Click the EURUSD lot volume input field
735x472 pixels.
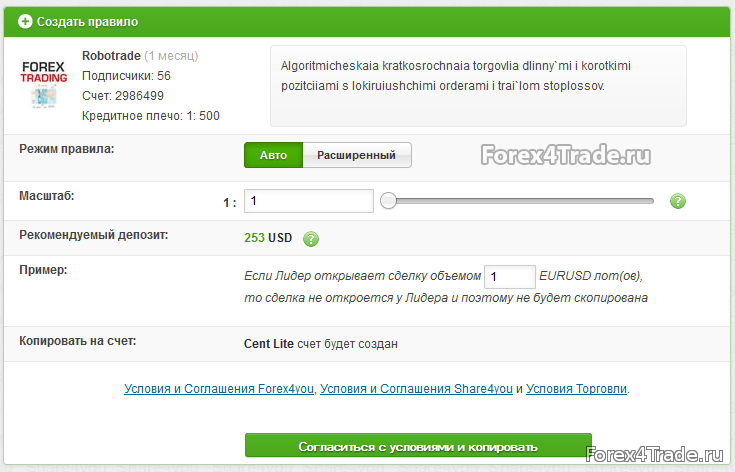510,277
